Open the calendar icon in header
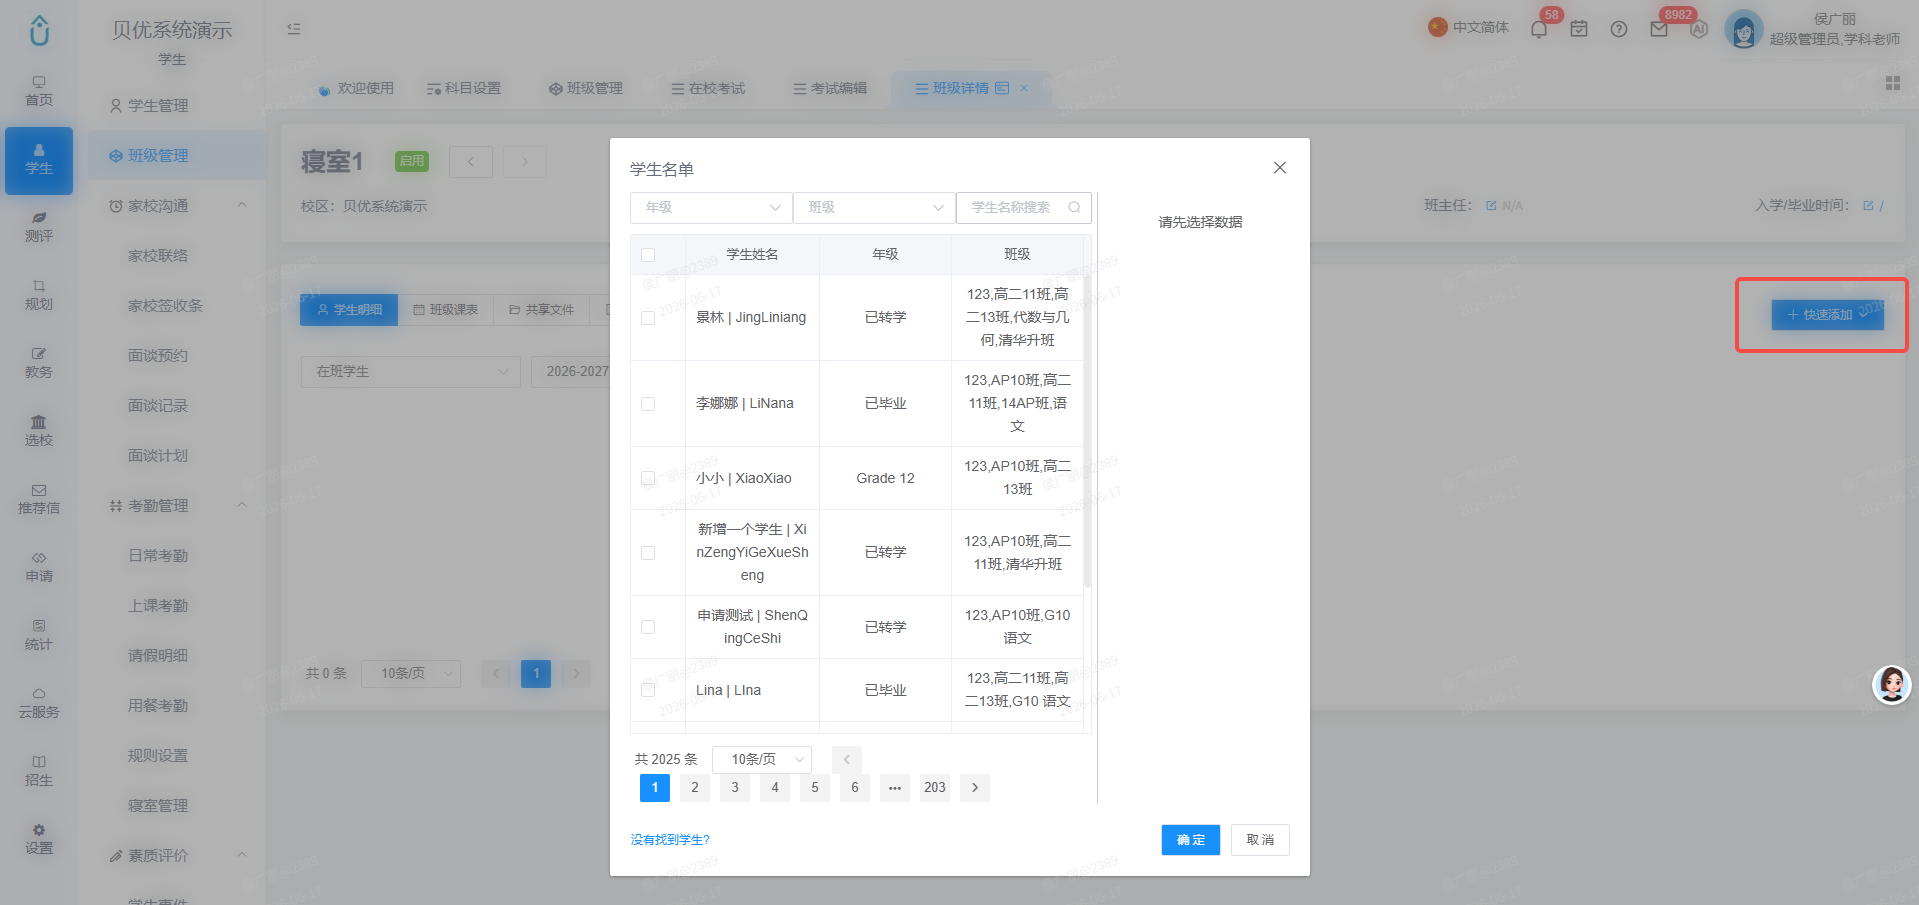The width and height of the screenshot is (1919, 905). (1579, 29)
